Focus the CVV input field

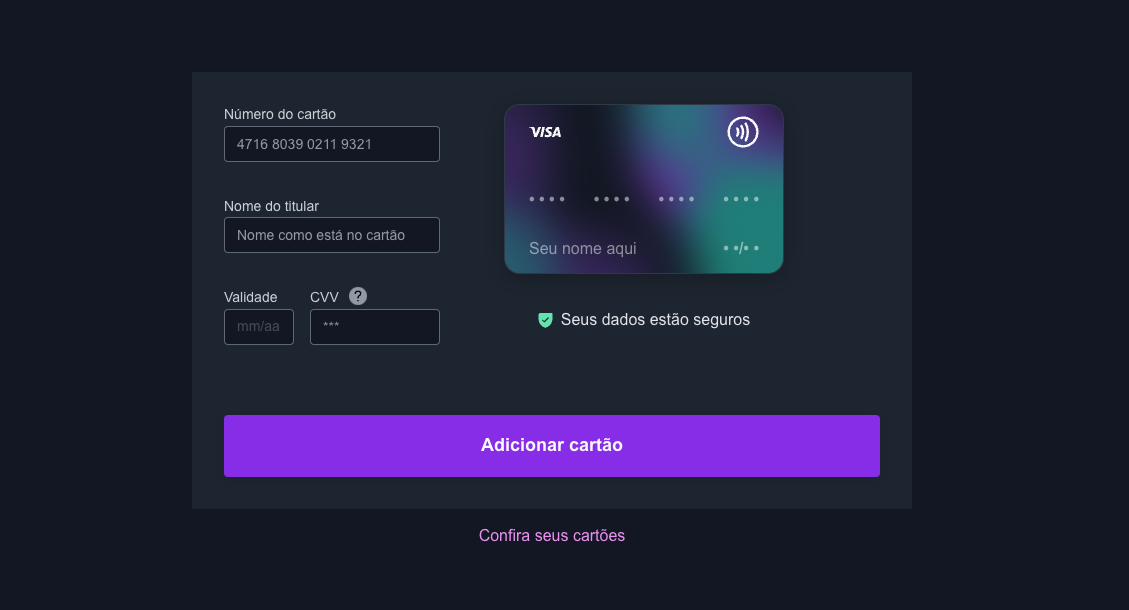374,326
